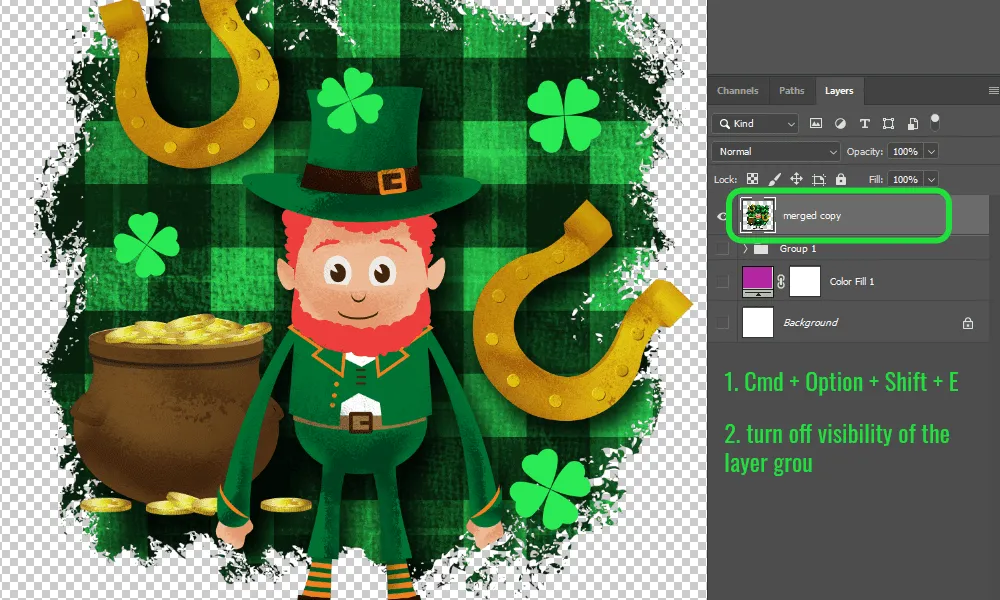1000x600 pixels.
Task: Click the merged copy layer name
Action: (812, 216)
